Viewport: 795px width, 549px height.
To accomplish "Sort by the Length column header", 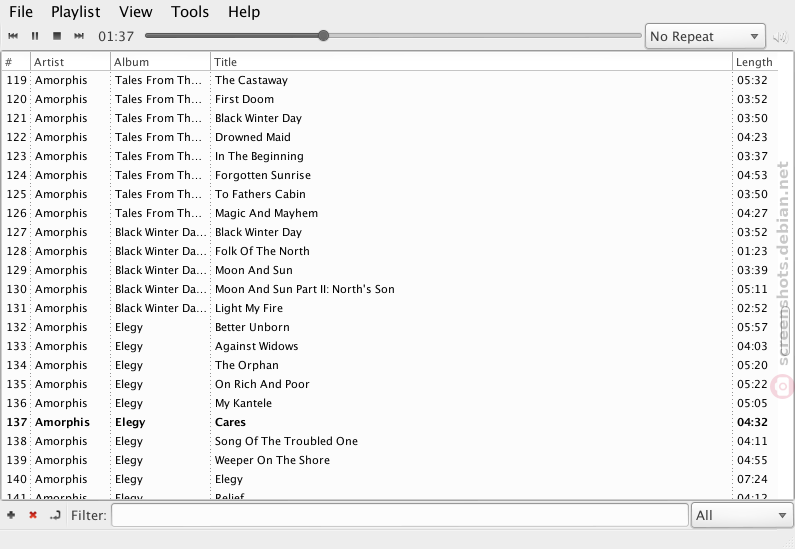I will tap(754, 62).
